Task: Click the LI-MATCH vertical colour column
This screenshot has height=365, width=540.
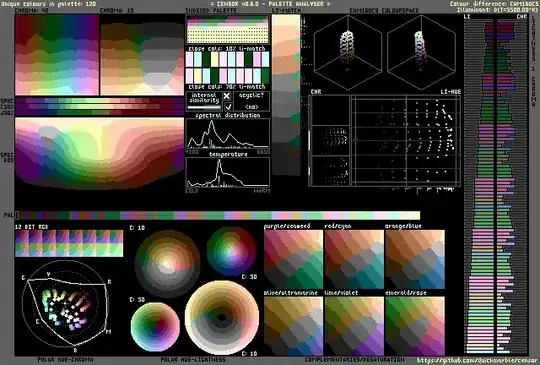Action: click(x=286, y=95)
